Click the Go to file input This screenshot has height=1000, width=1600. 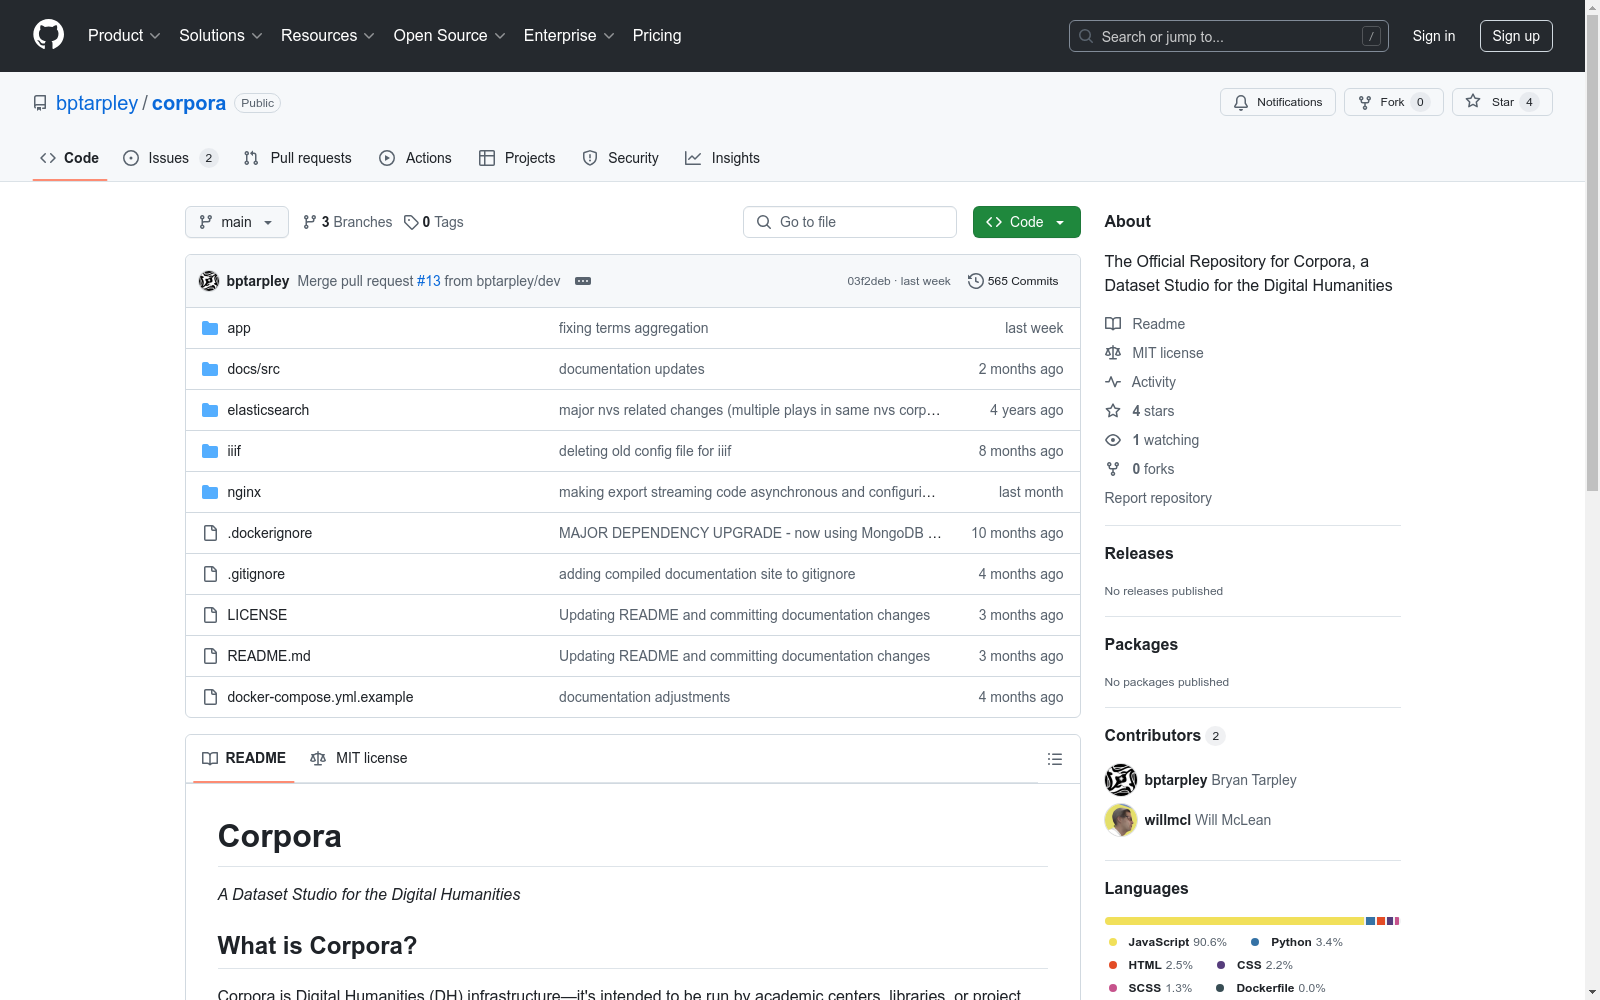pos(850,222)
